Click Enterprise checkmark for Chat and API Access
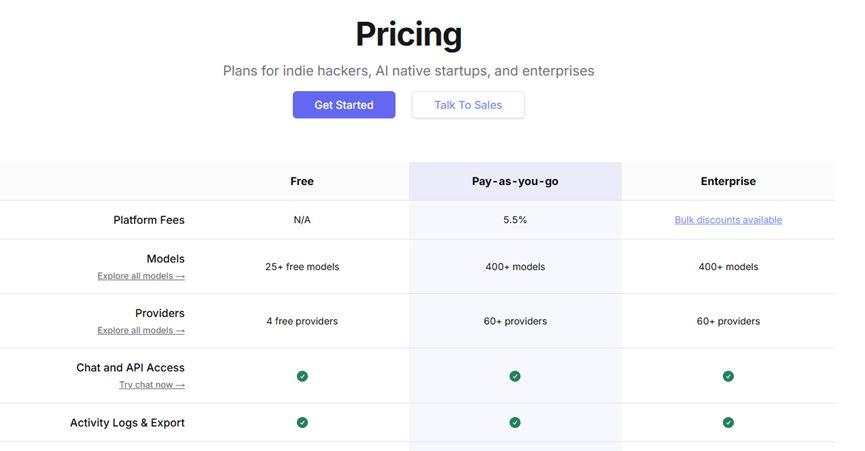 click(728, 376)
